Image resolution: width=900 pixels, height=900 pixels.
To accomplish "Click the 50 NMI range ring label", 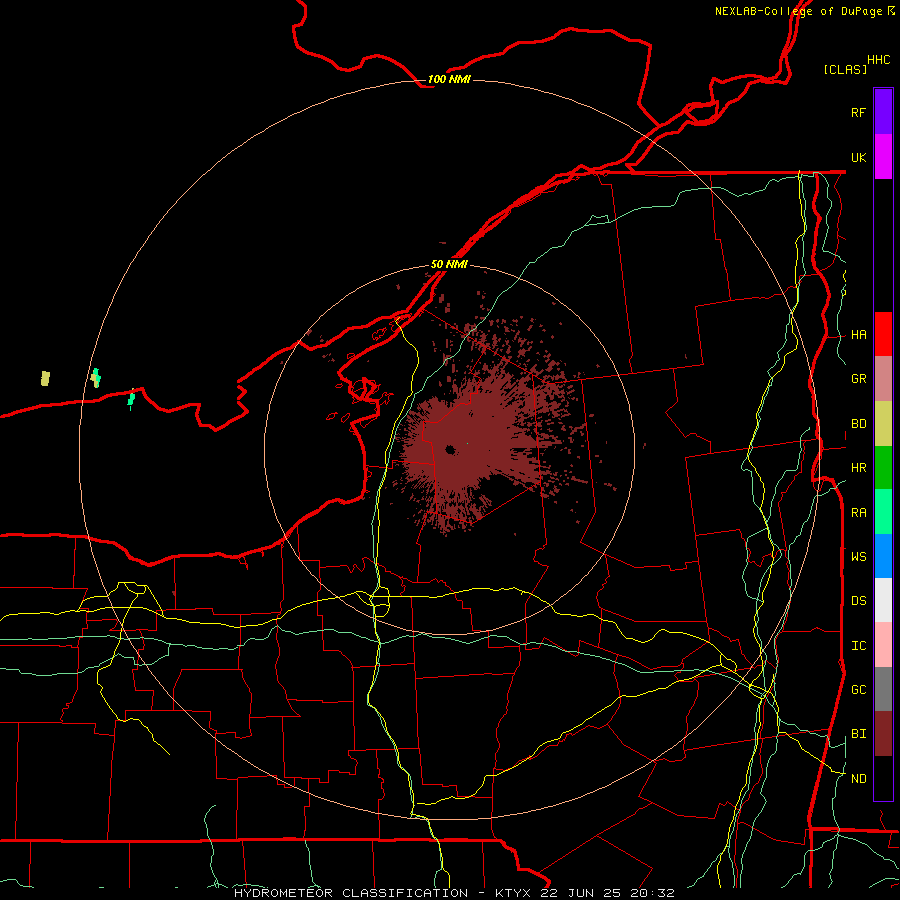I will pos(449,264).
